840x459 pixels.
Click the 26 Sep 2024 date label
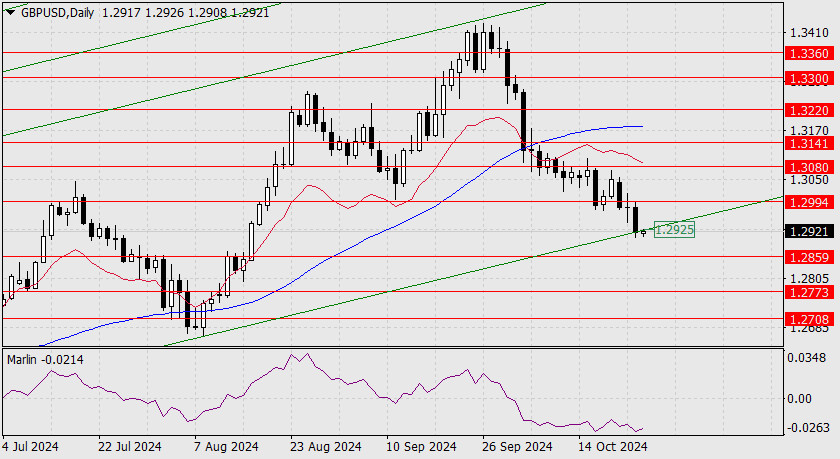(517, 446)
